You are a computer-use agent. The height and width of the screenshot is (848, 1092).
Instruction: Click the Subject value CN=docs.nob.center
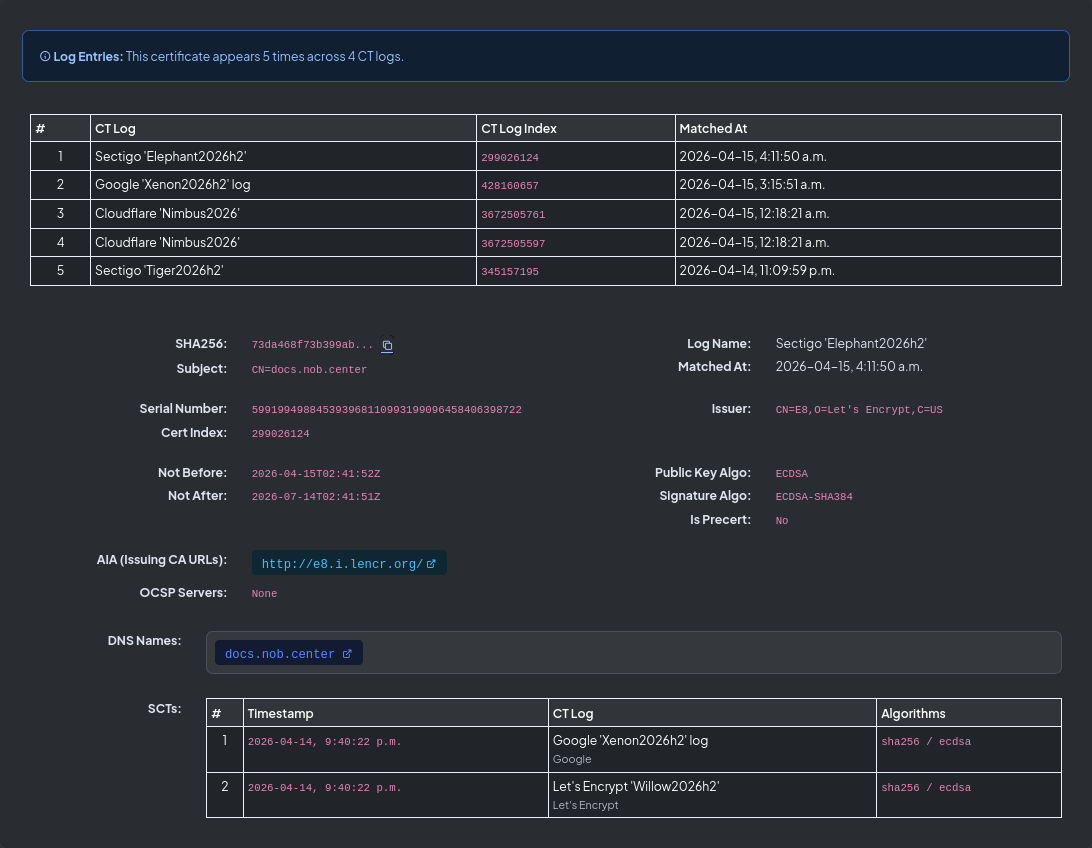pyautogui.click(x=309, y=370)
